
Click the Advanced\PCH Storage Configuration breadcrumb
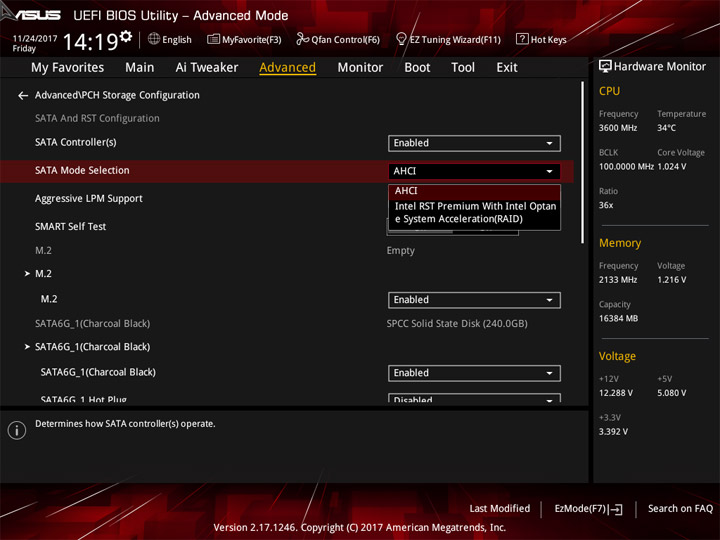[x=117, y=95]
